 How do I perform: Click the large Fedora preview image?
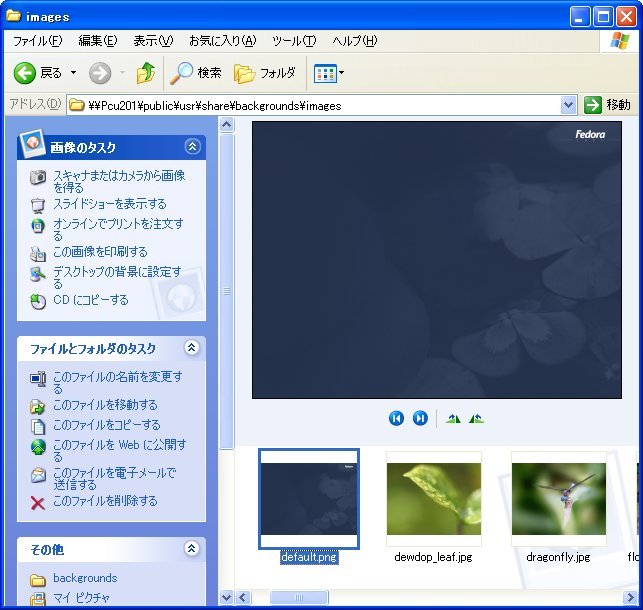[x=437, y=259]
